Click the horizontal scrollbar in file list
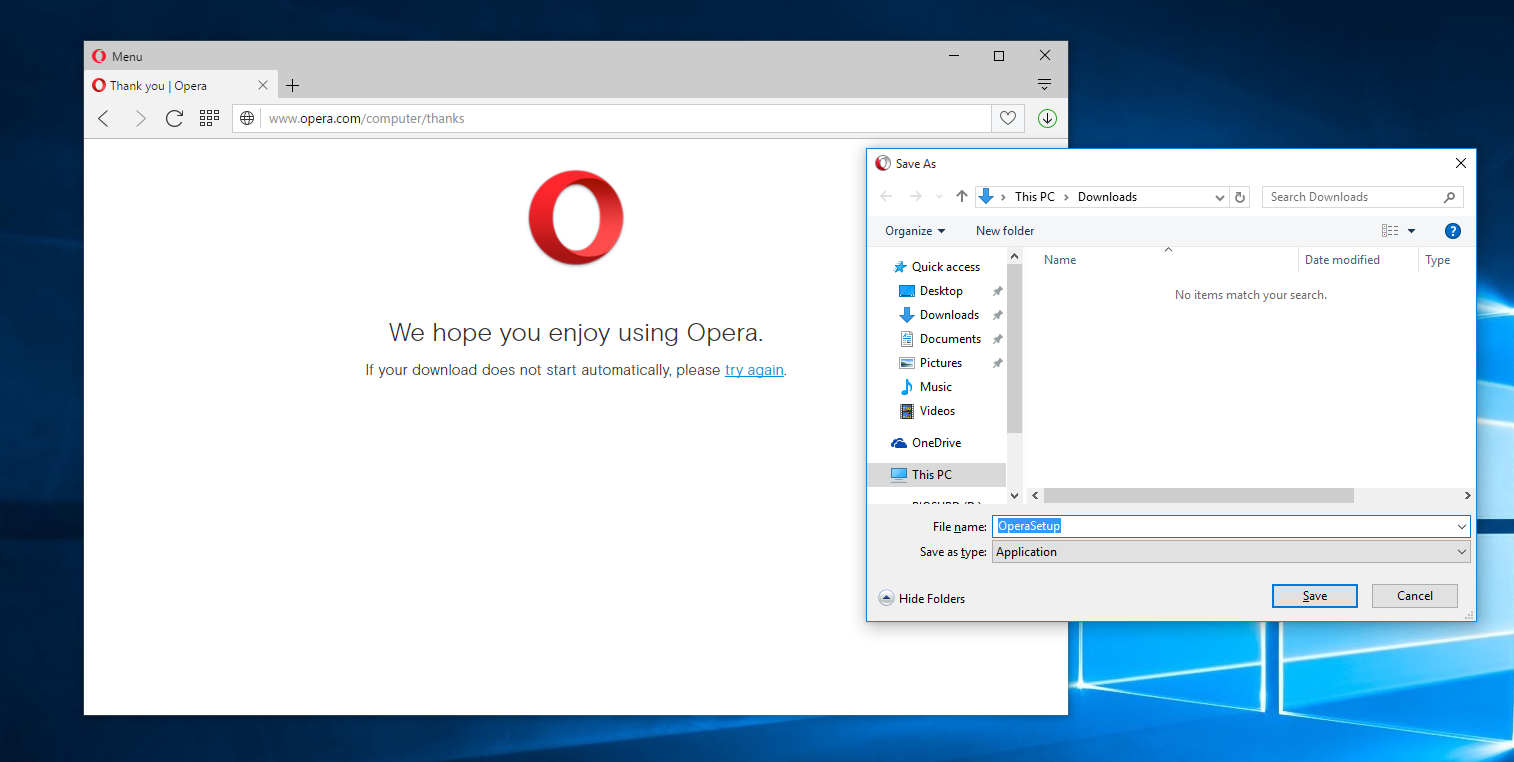The width and height of the screenshot is (1514, 762). pyautogui.click(x=1198, y=496)
